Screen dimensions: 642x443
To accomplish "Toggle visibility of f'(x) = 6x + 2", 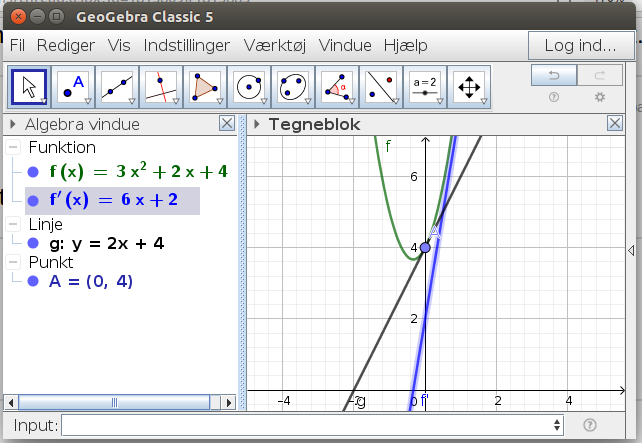I will (33, 201).
